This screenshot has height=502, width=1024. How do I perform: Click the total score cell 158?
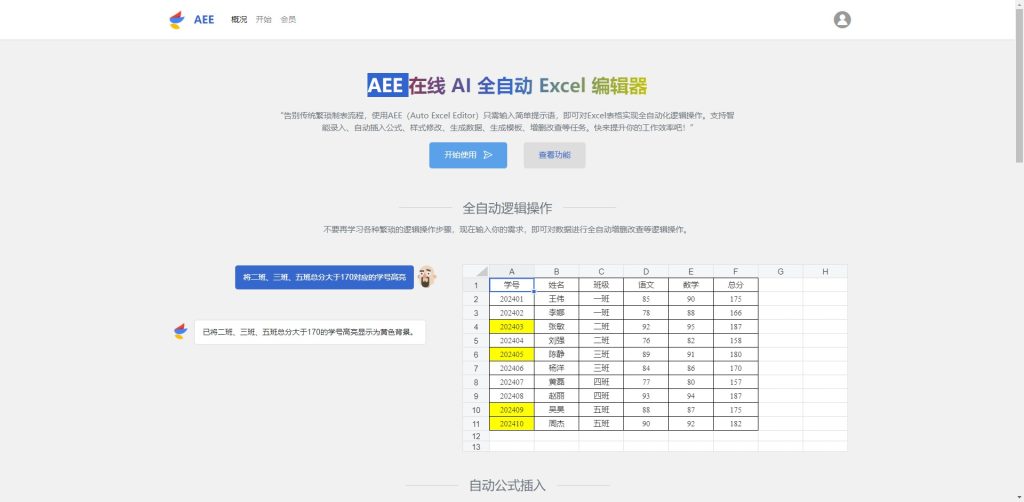coord(735,340)
